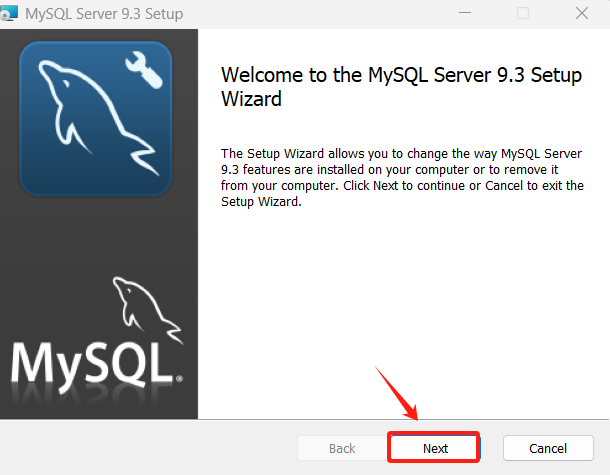Click the MySQL dolphin wrench logo image
This screenshot has height=475, width=610.
(96, 118)
